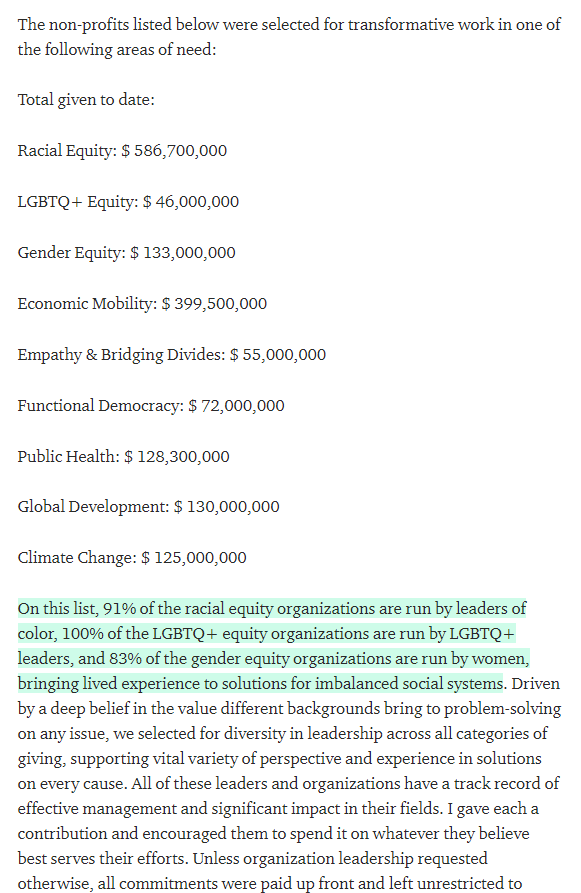Click the Global Development $130,000,000 line
The width and height of the screenshot is (581, 893).
[x=149, y=507]
